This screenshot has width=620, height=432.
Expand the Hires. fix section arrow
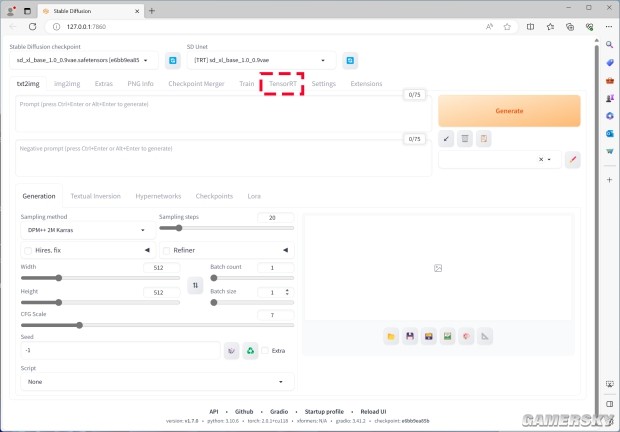[147, 250]
